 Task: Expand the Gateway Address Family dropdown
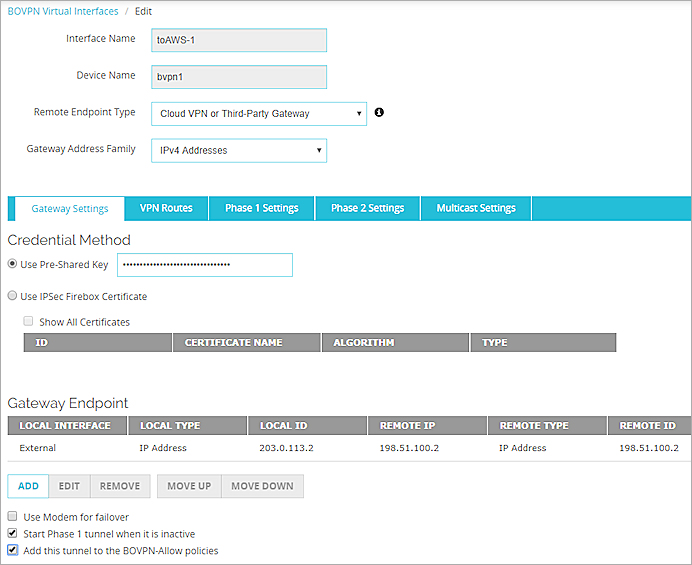pyautogui.click(x=238, y=151)
